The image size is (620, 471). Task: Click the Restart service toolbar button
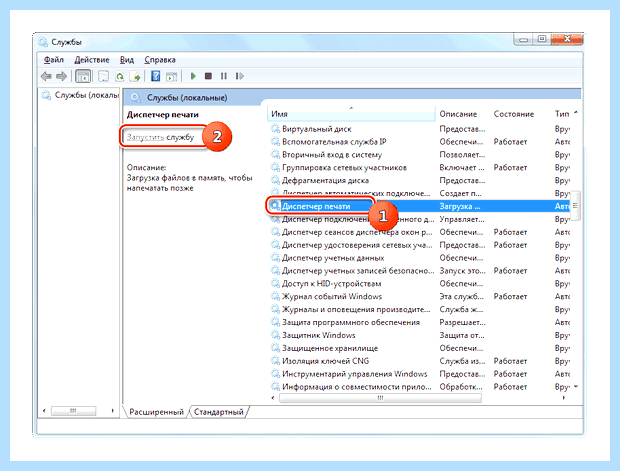(x=240, y=76)
